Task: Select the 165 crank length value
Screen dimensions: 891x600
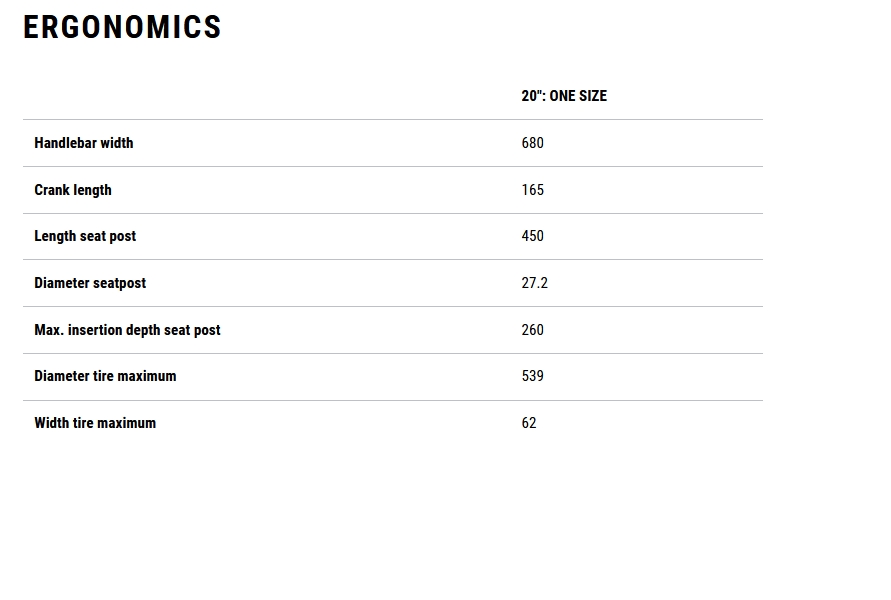Action: point(532,190)
